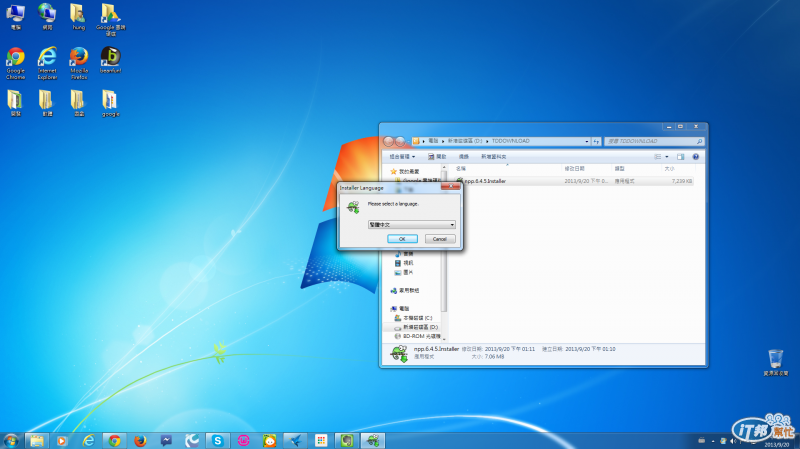Toggle the preview pane button
Viewport: 800px width, 449px height.
click(681, 157)
